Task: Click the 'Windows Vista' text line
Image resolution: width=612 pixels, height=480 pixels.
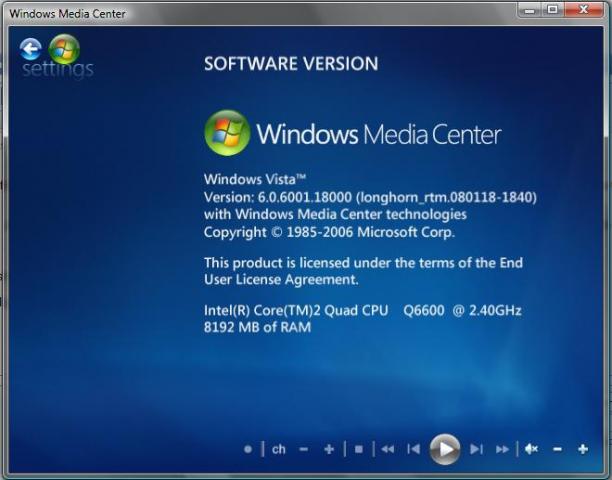Action: click(x=254, y=179)
